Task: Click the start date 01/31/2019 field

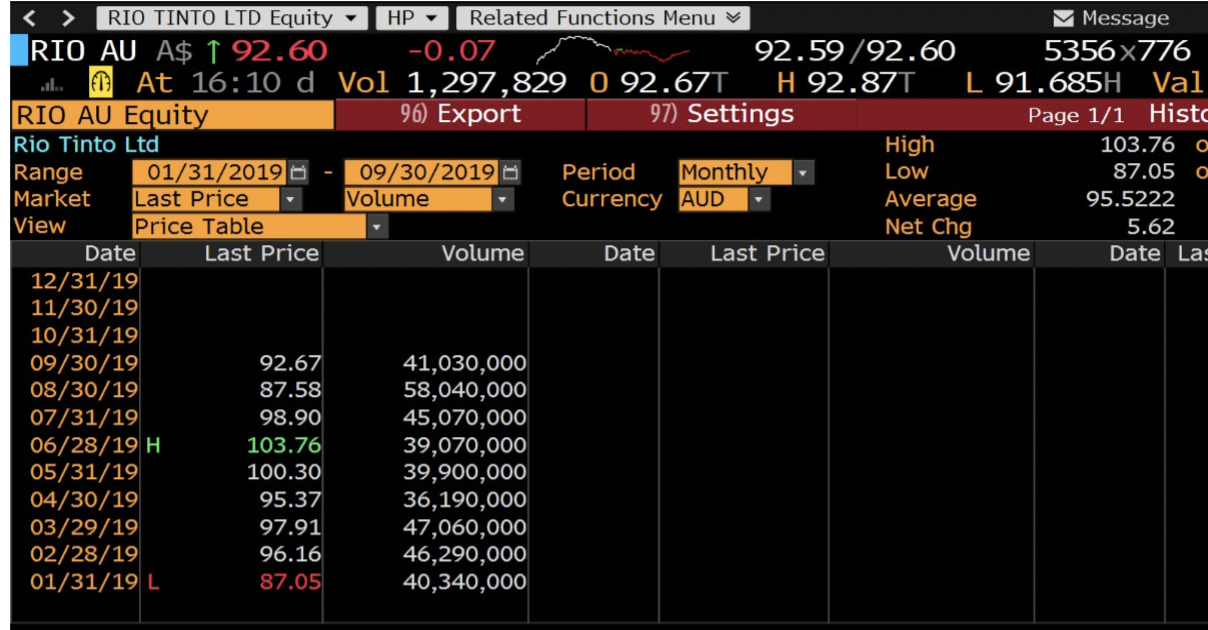Action: tap(211, 172)
